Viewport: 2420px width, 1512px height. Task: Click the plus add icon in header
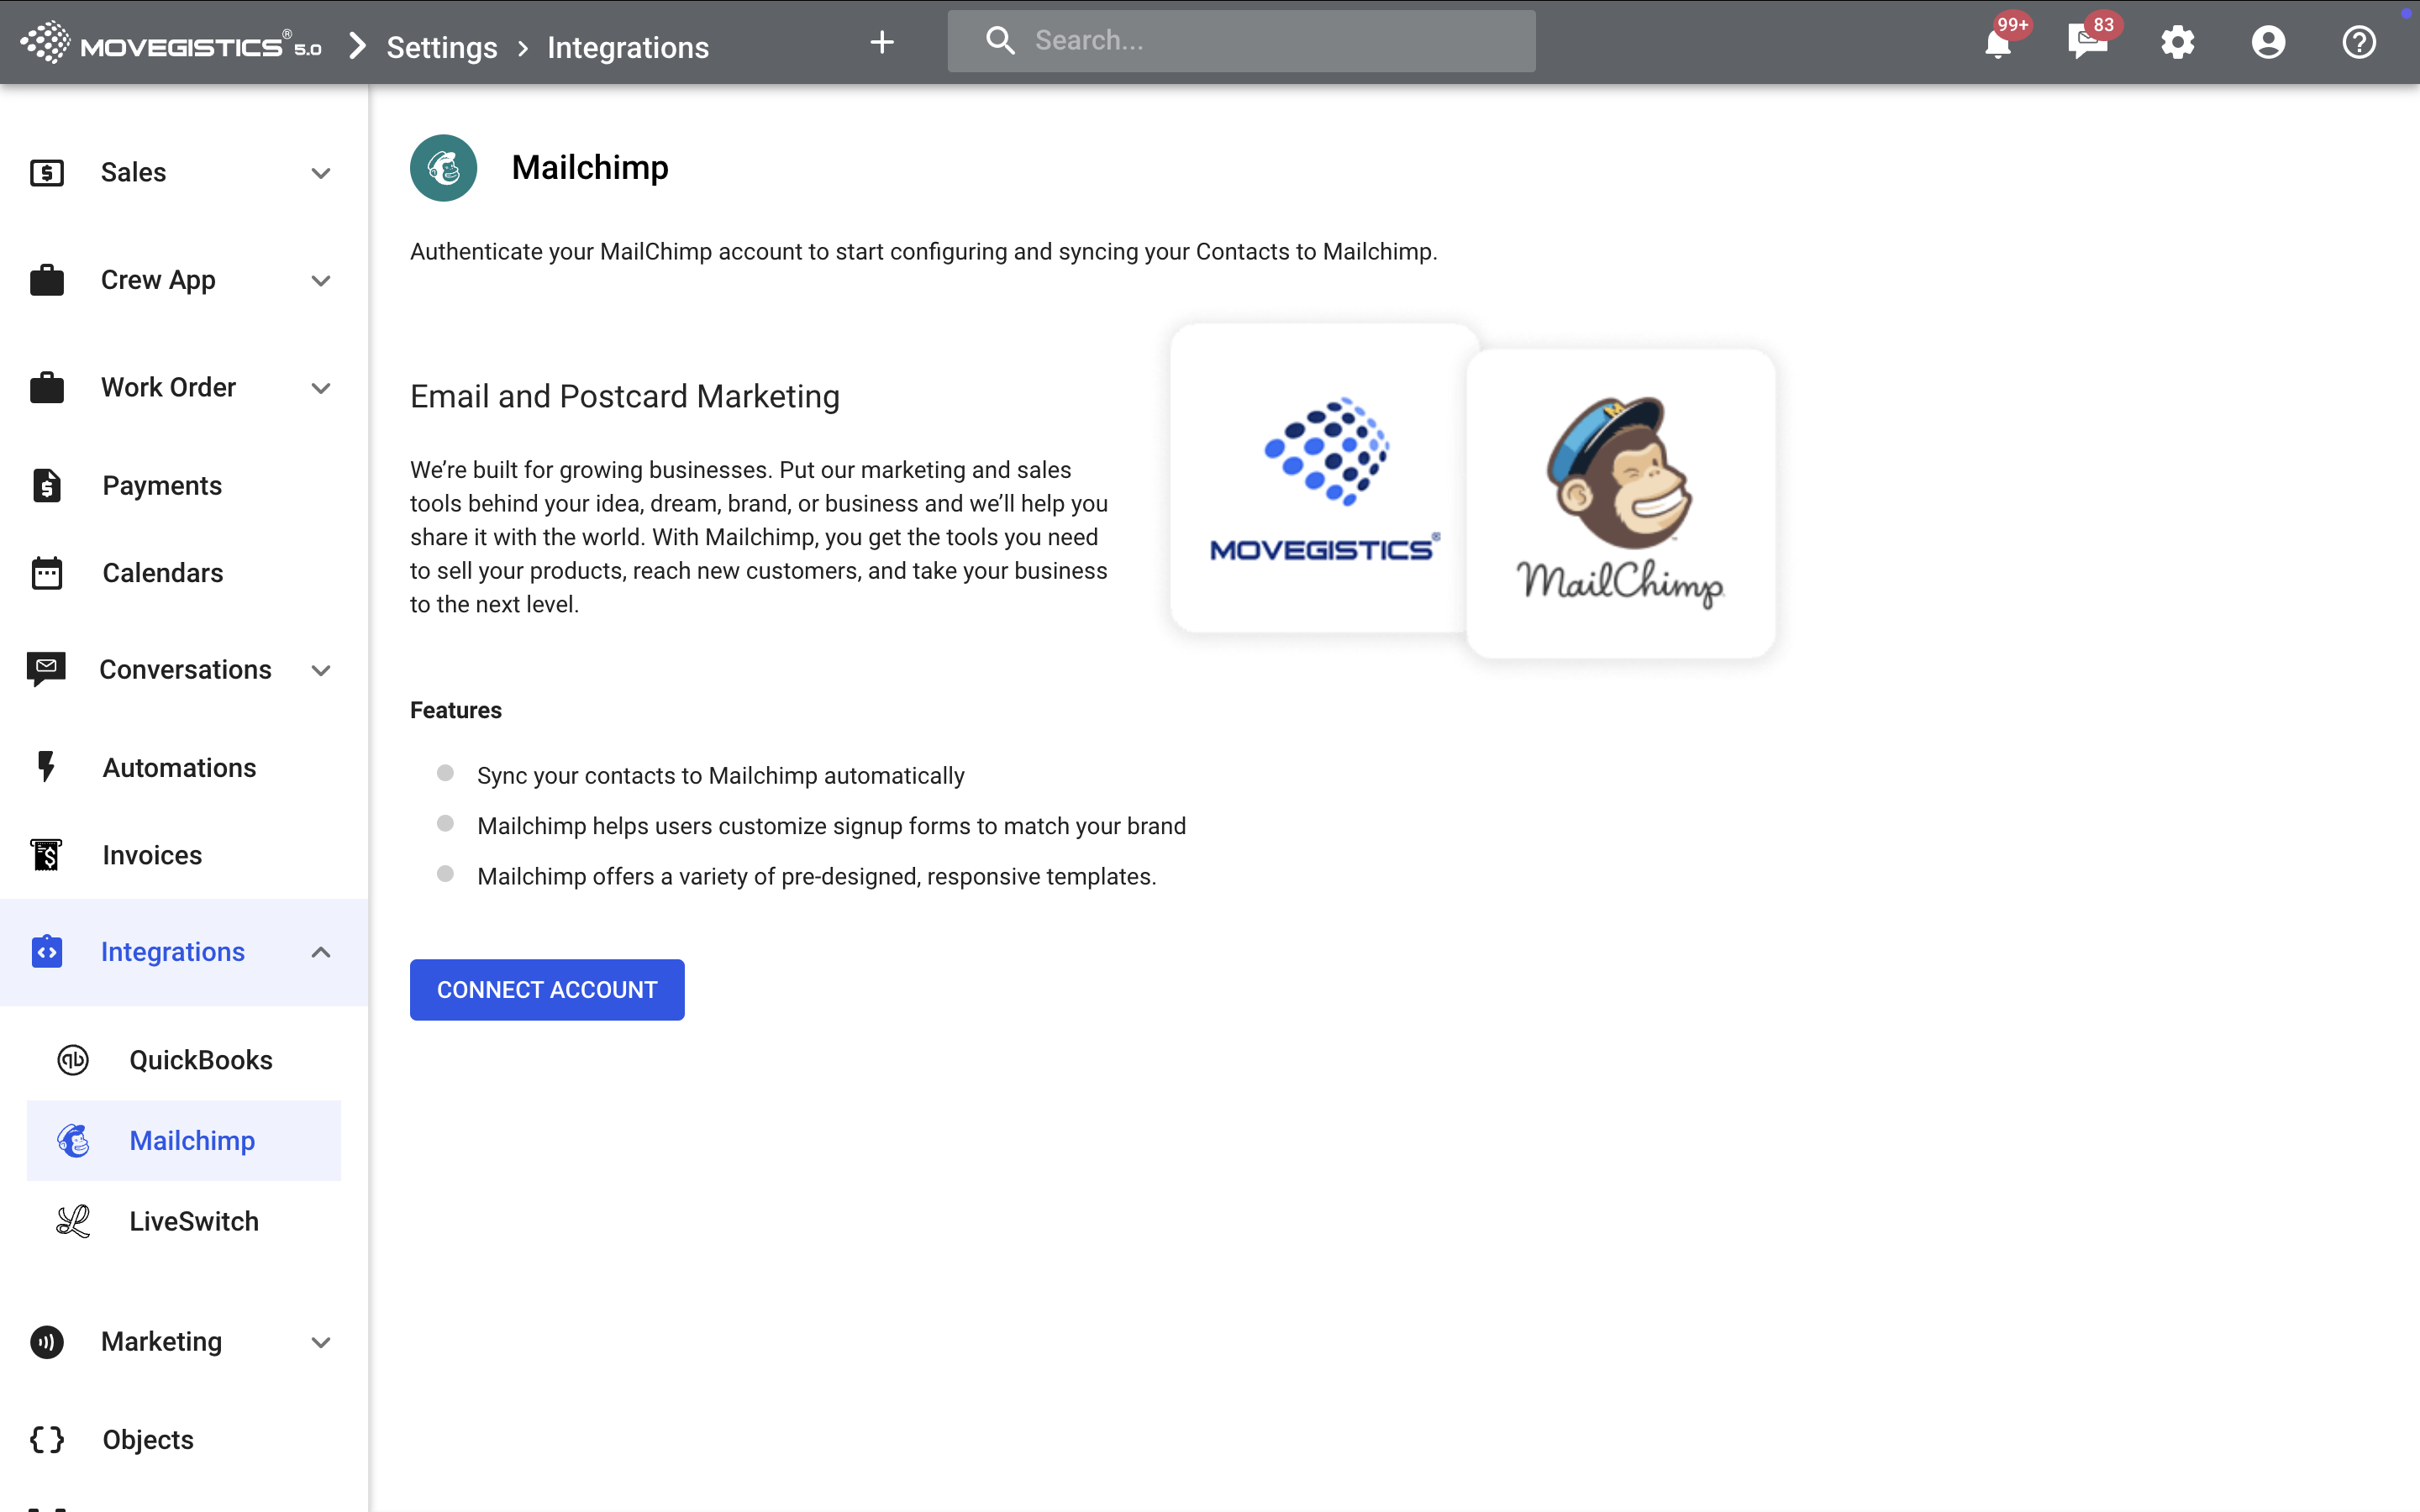(x=881, y=42)
